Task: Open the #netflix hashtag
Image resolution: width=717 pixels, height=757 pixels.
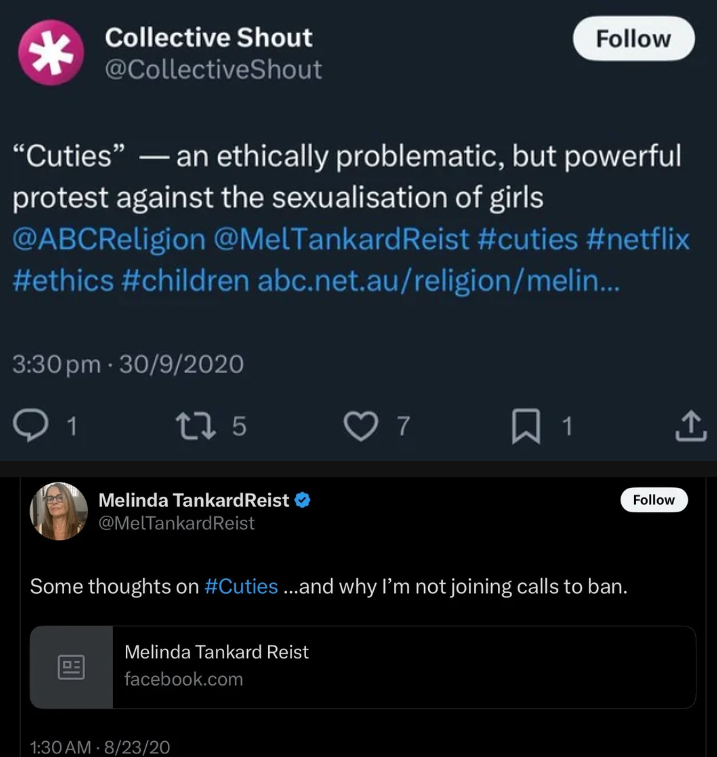Action: 638,240
